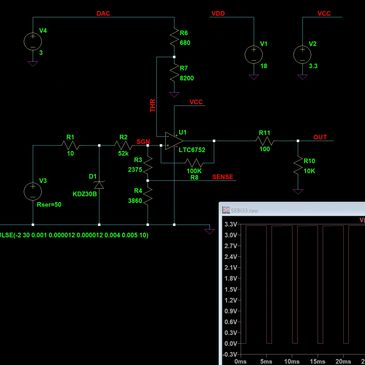
Task: Click the 680 value of R6
Action: click(185, 43)
